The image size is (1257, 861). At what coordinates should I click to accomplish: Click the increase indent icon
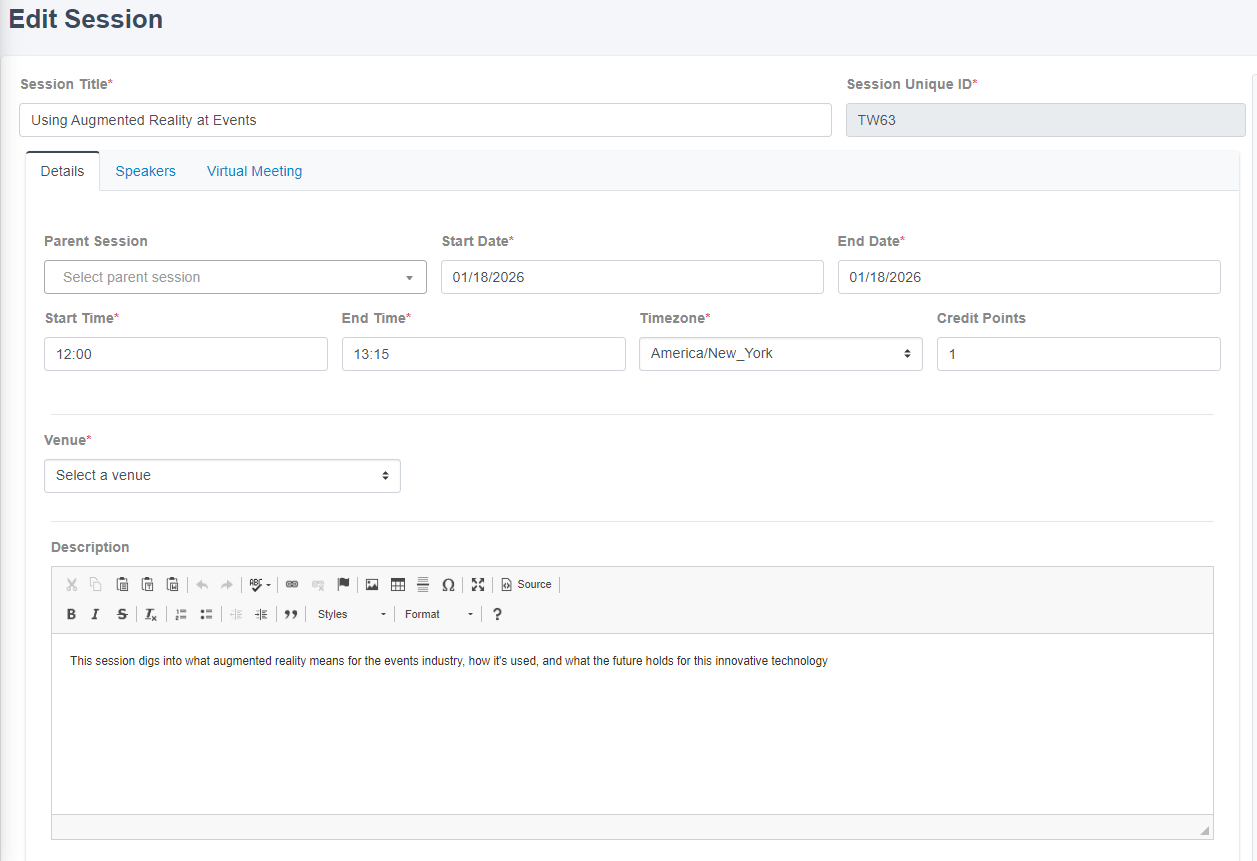pos(261,614)
